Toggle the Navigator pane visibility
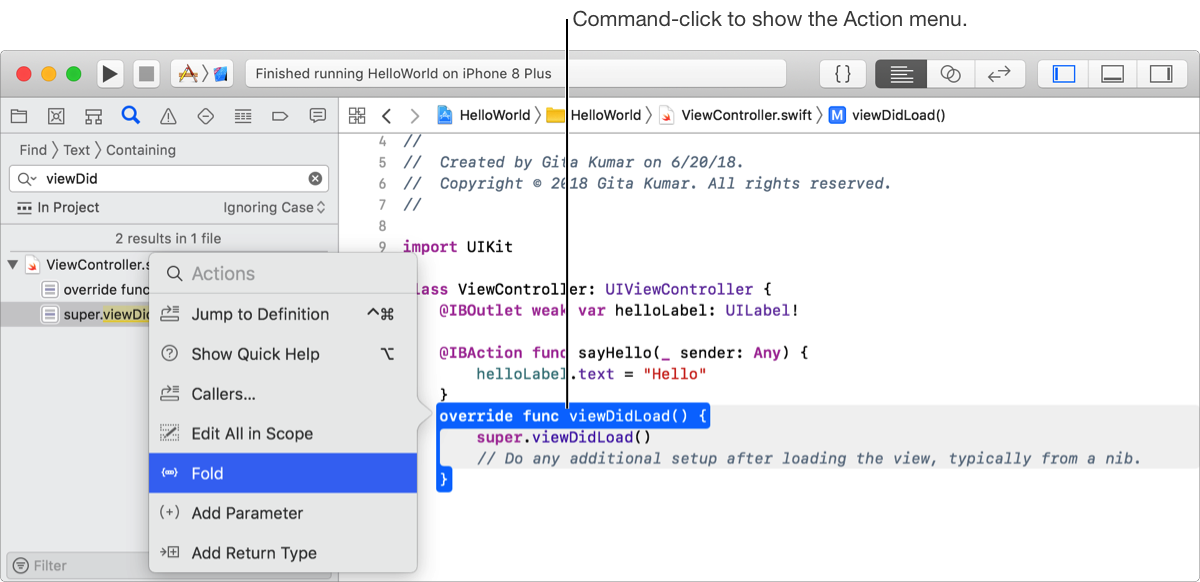Viewport: 1200px width, 582px height. point(1064,73)
